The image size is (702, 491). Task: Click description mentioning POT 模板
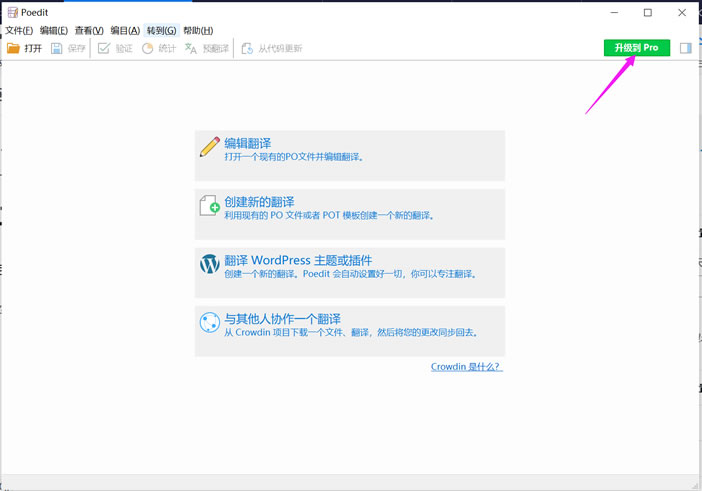coord(329,215)
